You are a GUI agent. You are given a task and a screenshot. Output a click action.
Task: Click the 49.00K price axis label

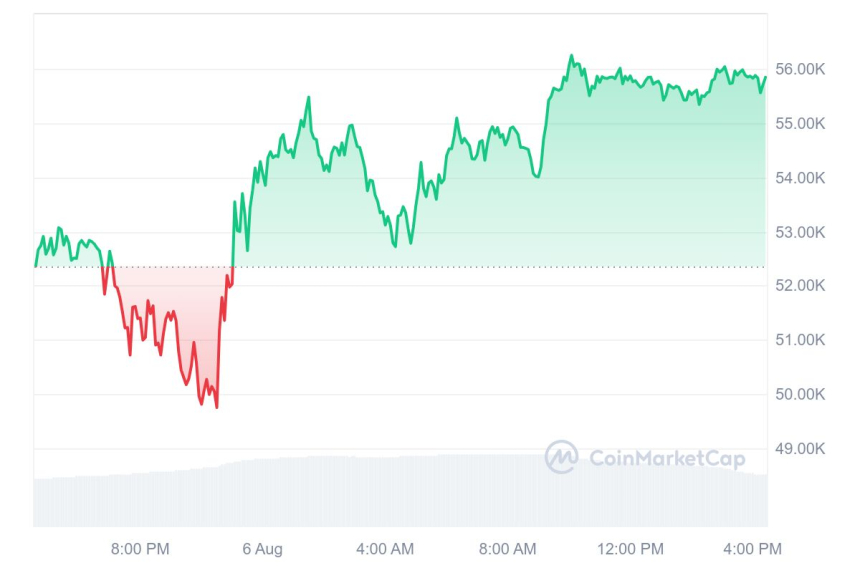800,448
